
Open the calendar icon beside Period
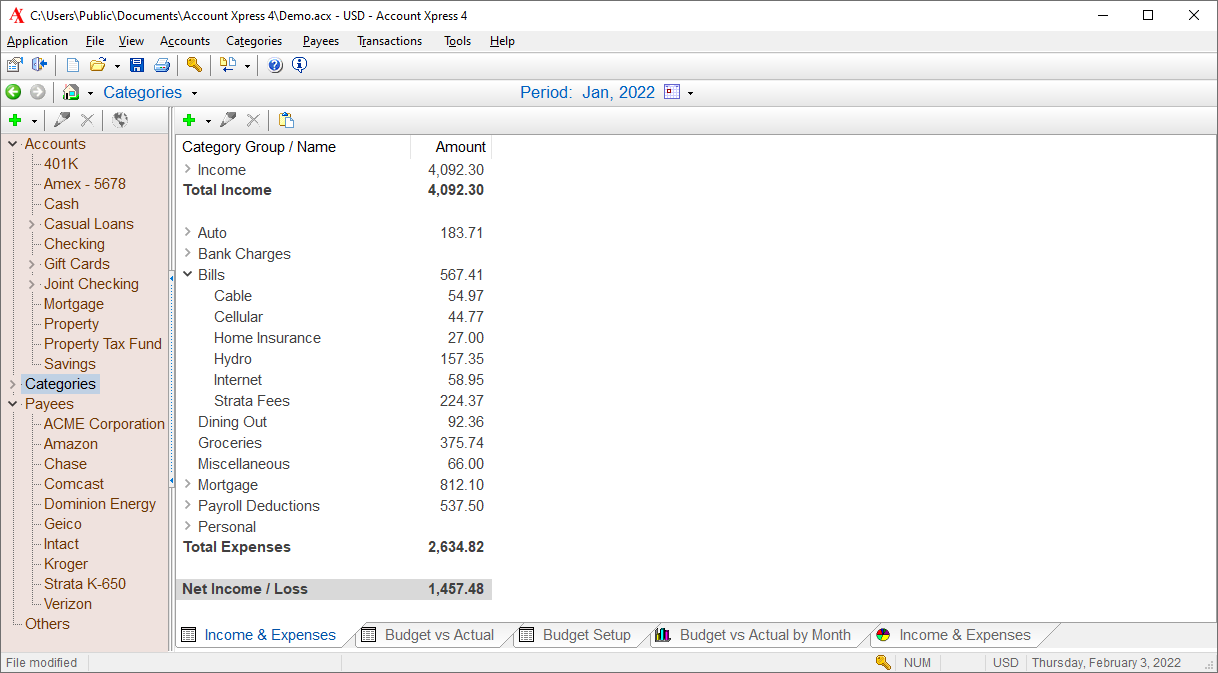(x=672, y=92)
